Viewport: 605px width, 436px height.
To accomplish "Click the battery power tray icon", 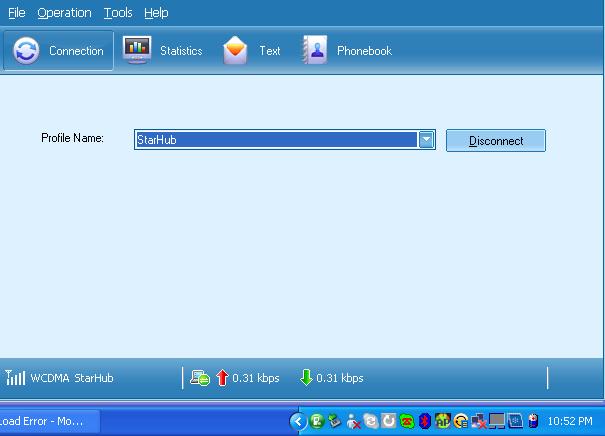I will (534, 421).
